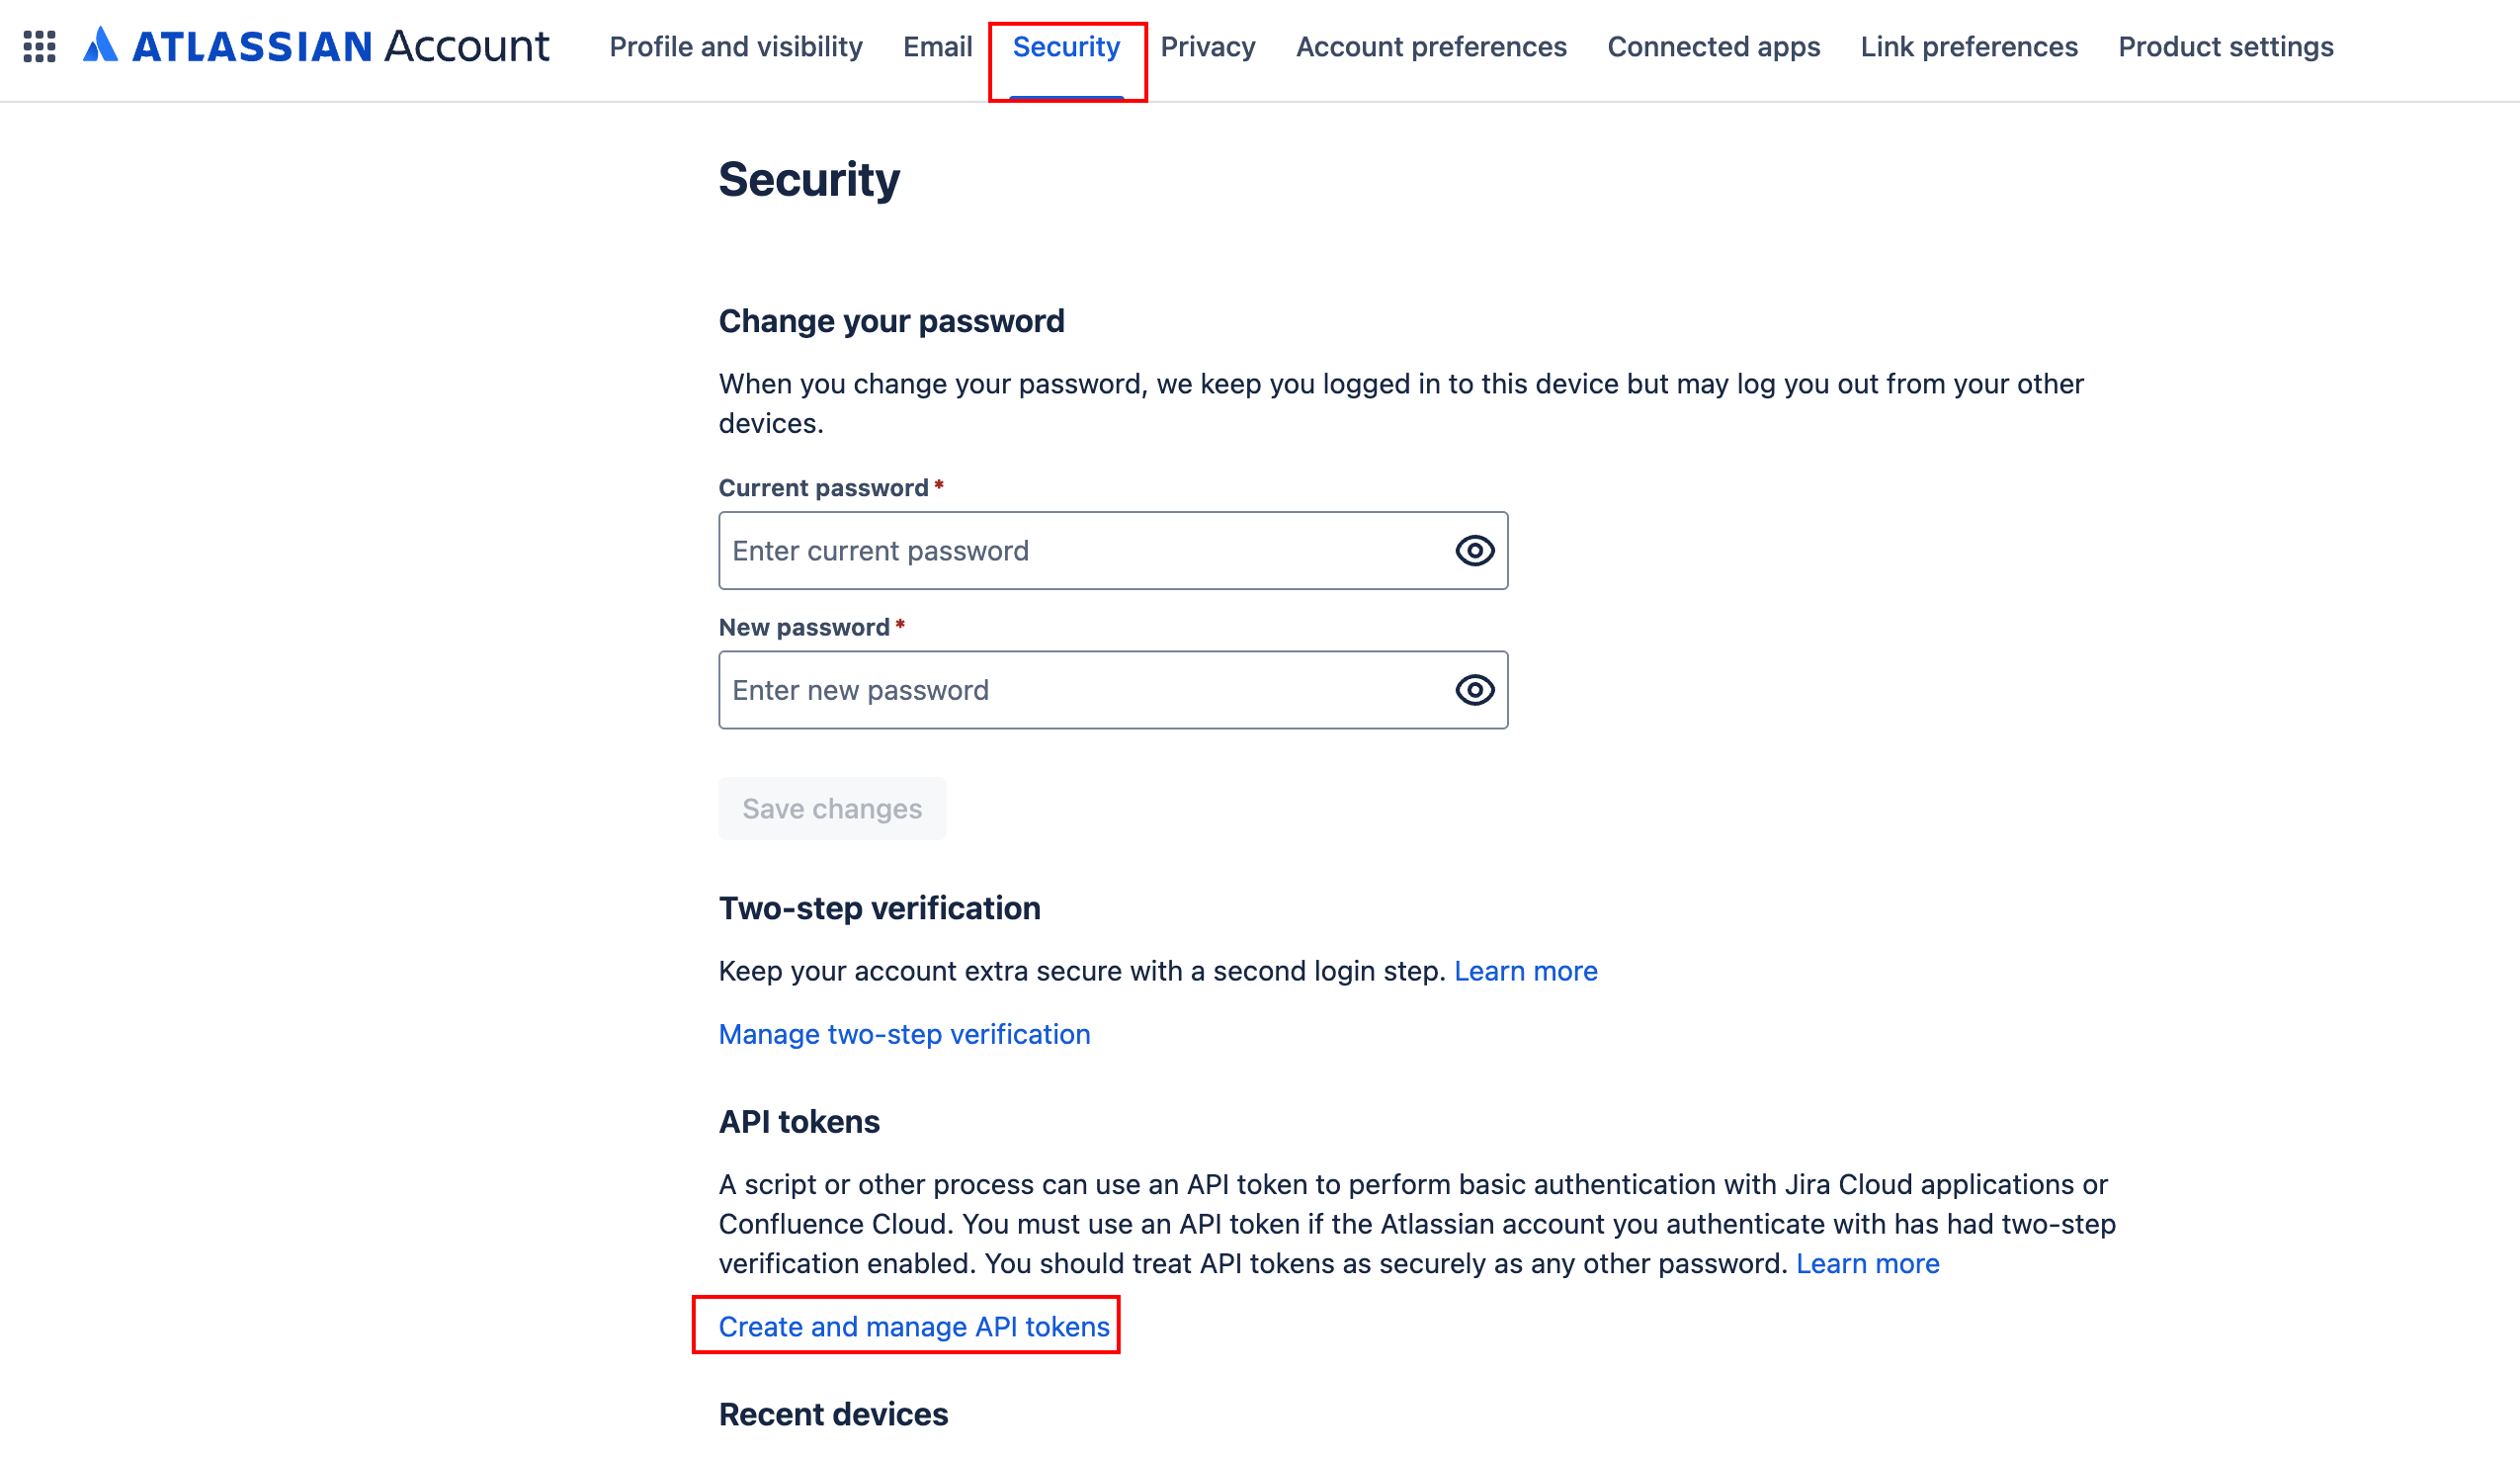Open Account preferences

[1430, 47]
